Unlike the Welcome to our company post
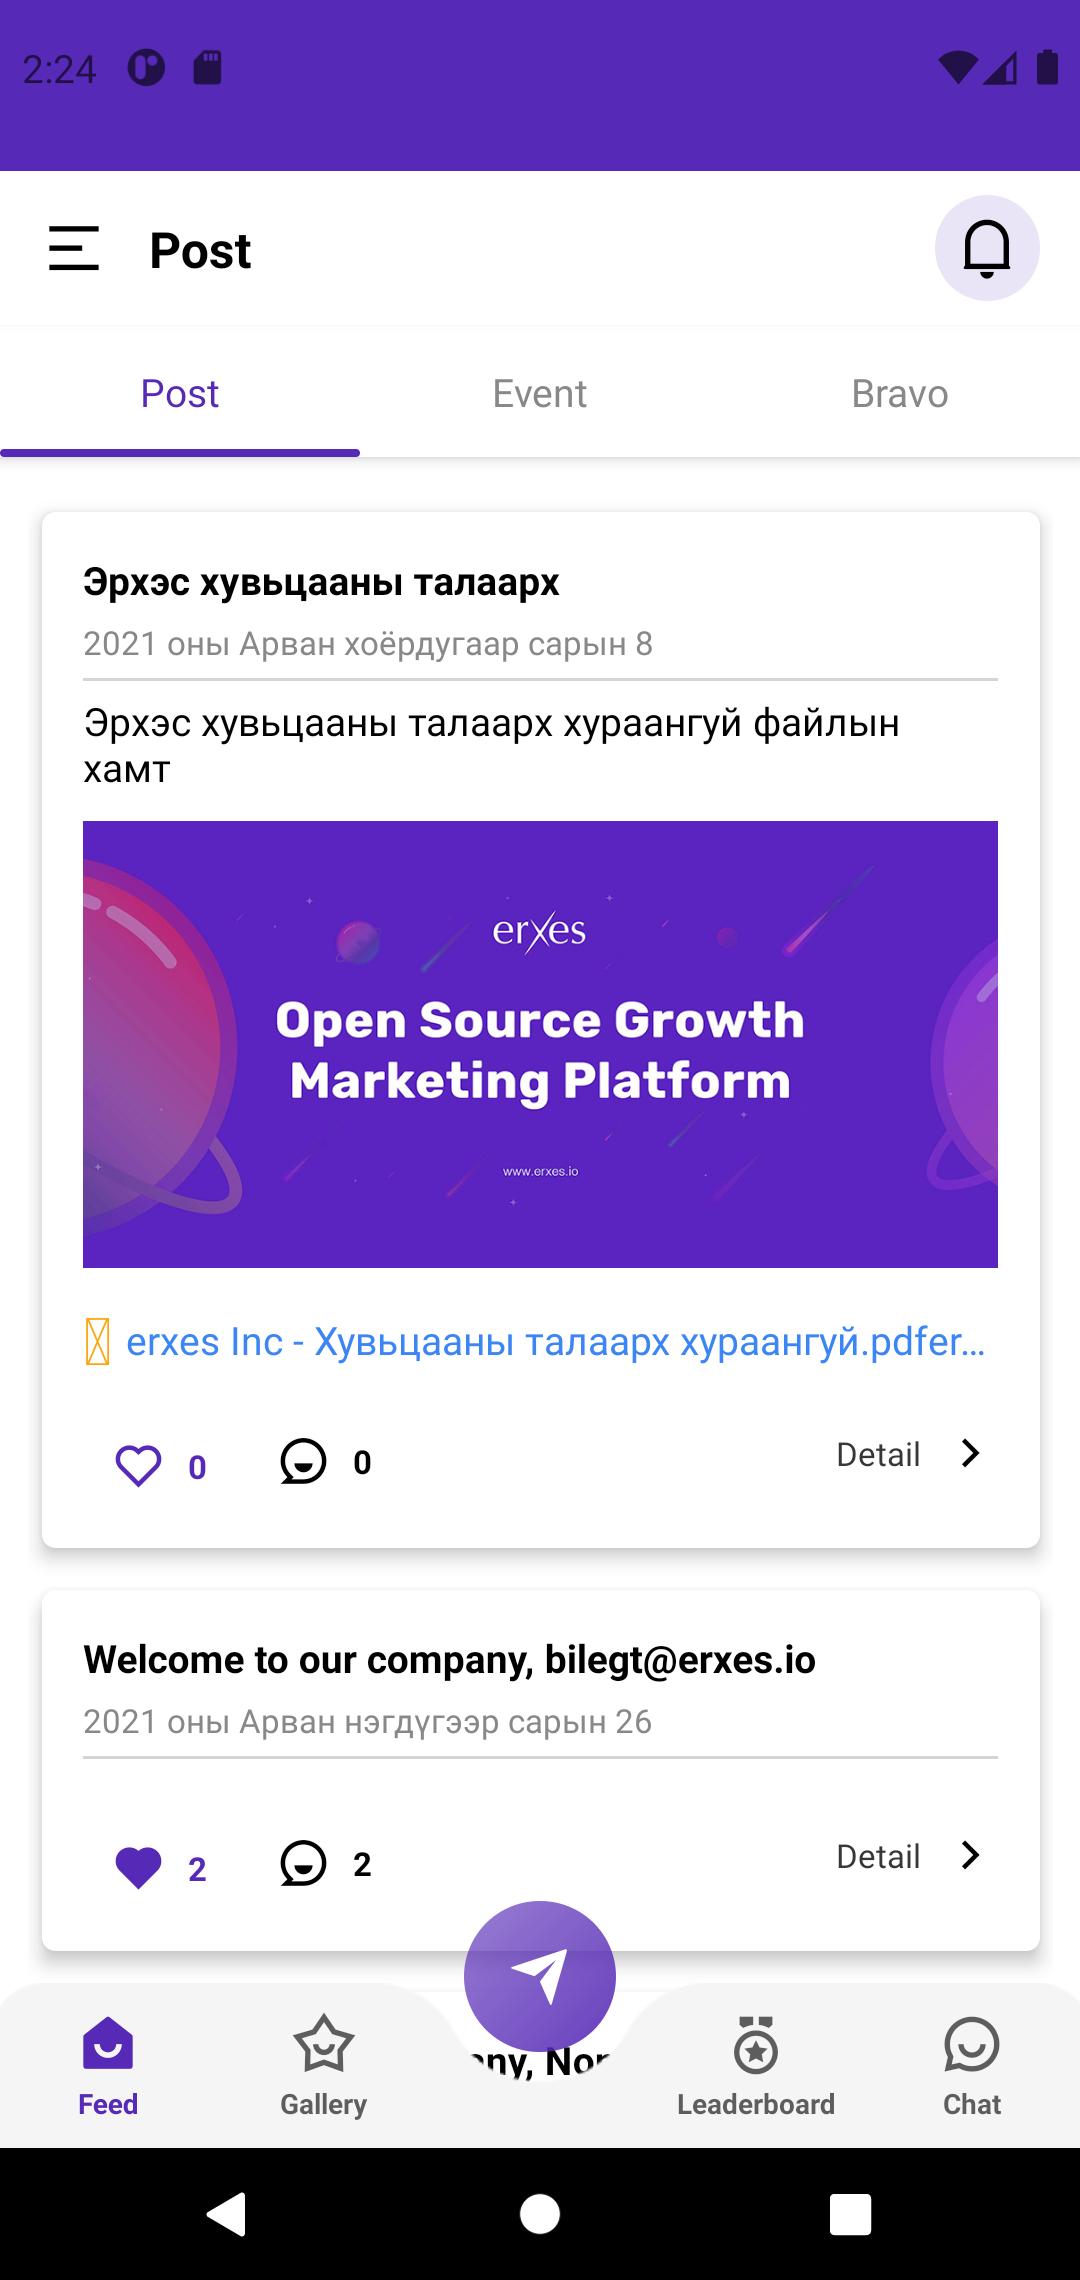 (x=138, y=1868)
